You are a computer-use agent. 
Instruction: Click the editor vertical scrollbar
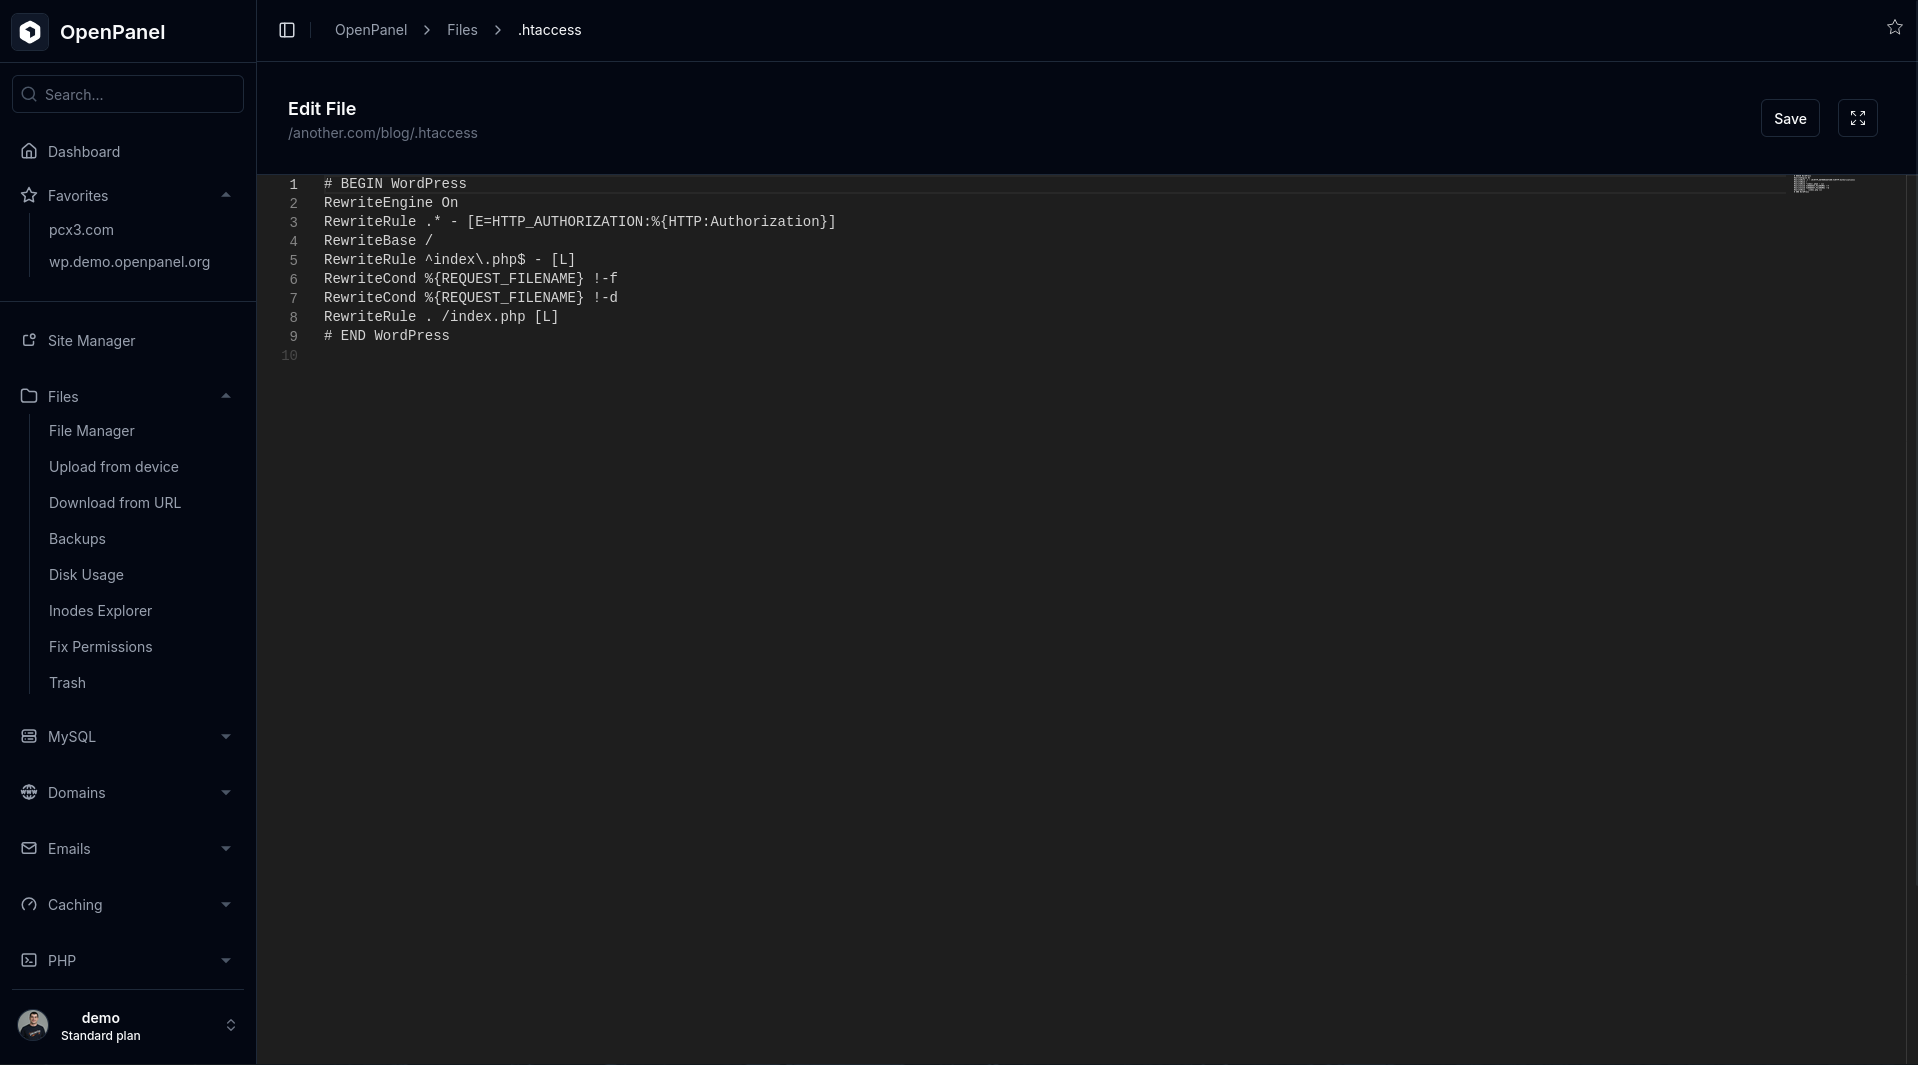1910,619
